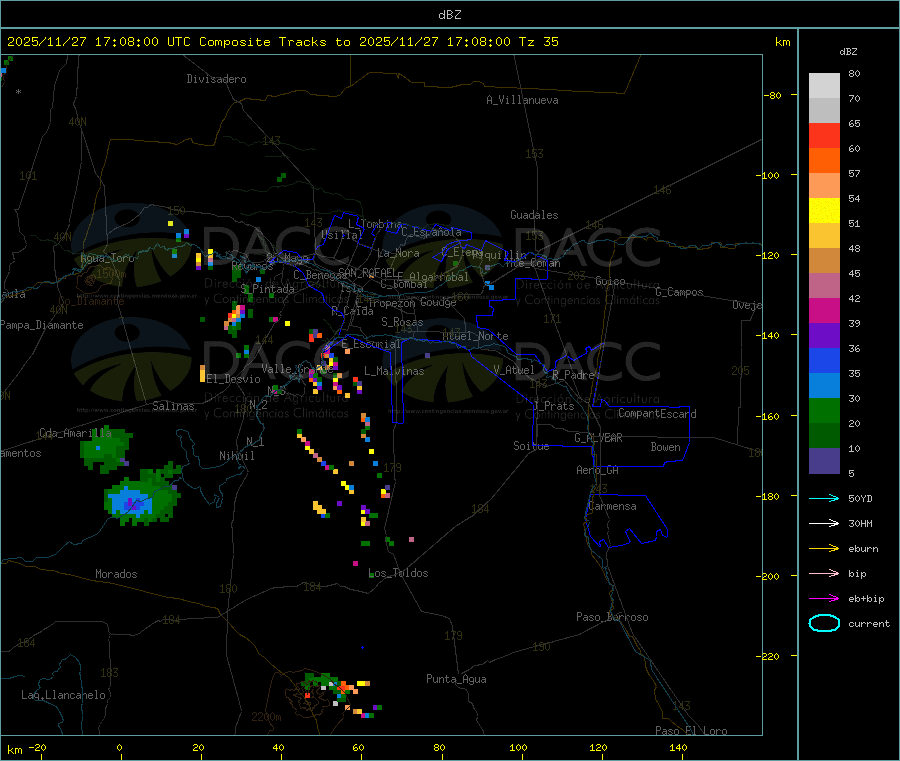The height and width of the screenshot is (761, 900).
Task: Click the yellow eburn arrow symbol in the legend
Action: [x=824, y=549]
